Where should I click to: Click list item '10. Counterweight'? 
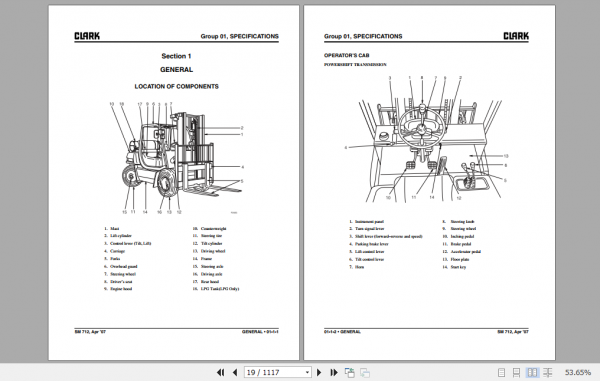209,229
